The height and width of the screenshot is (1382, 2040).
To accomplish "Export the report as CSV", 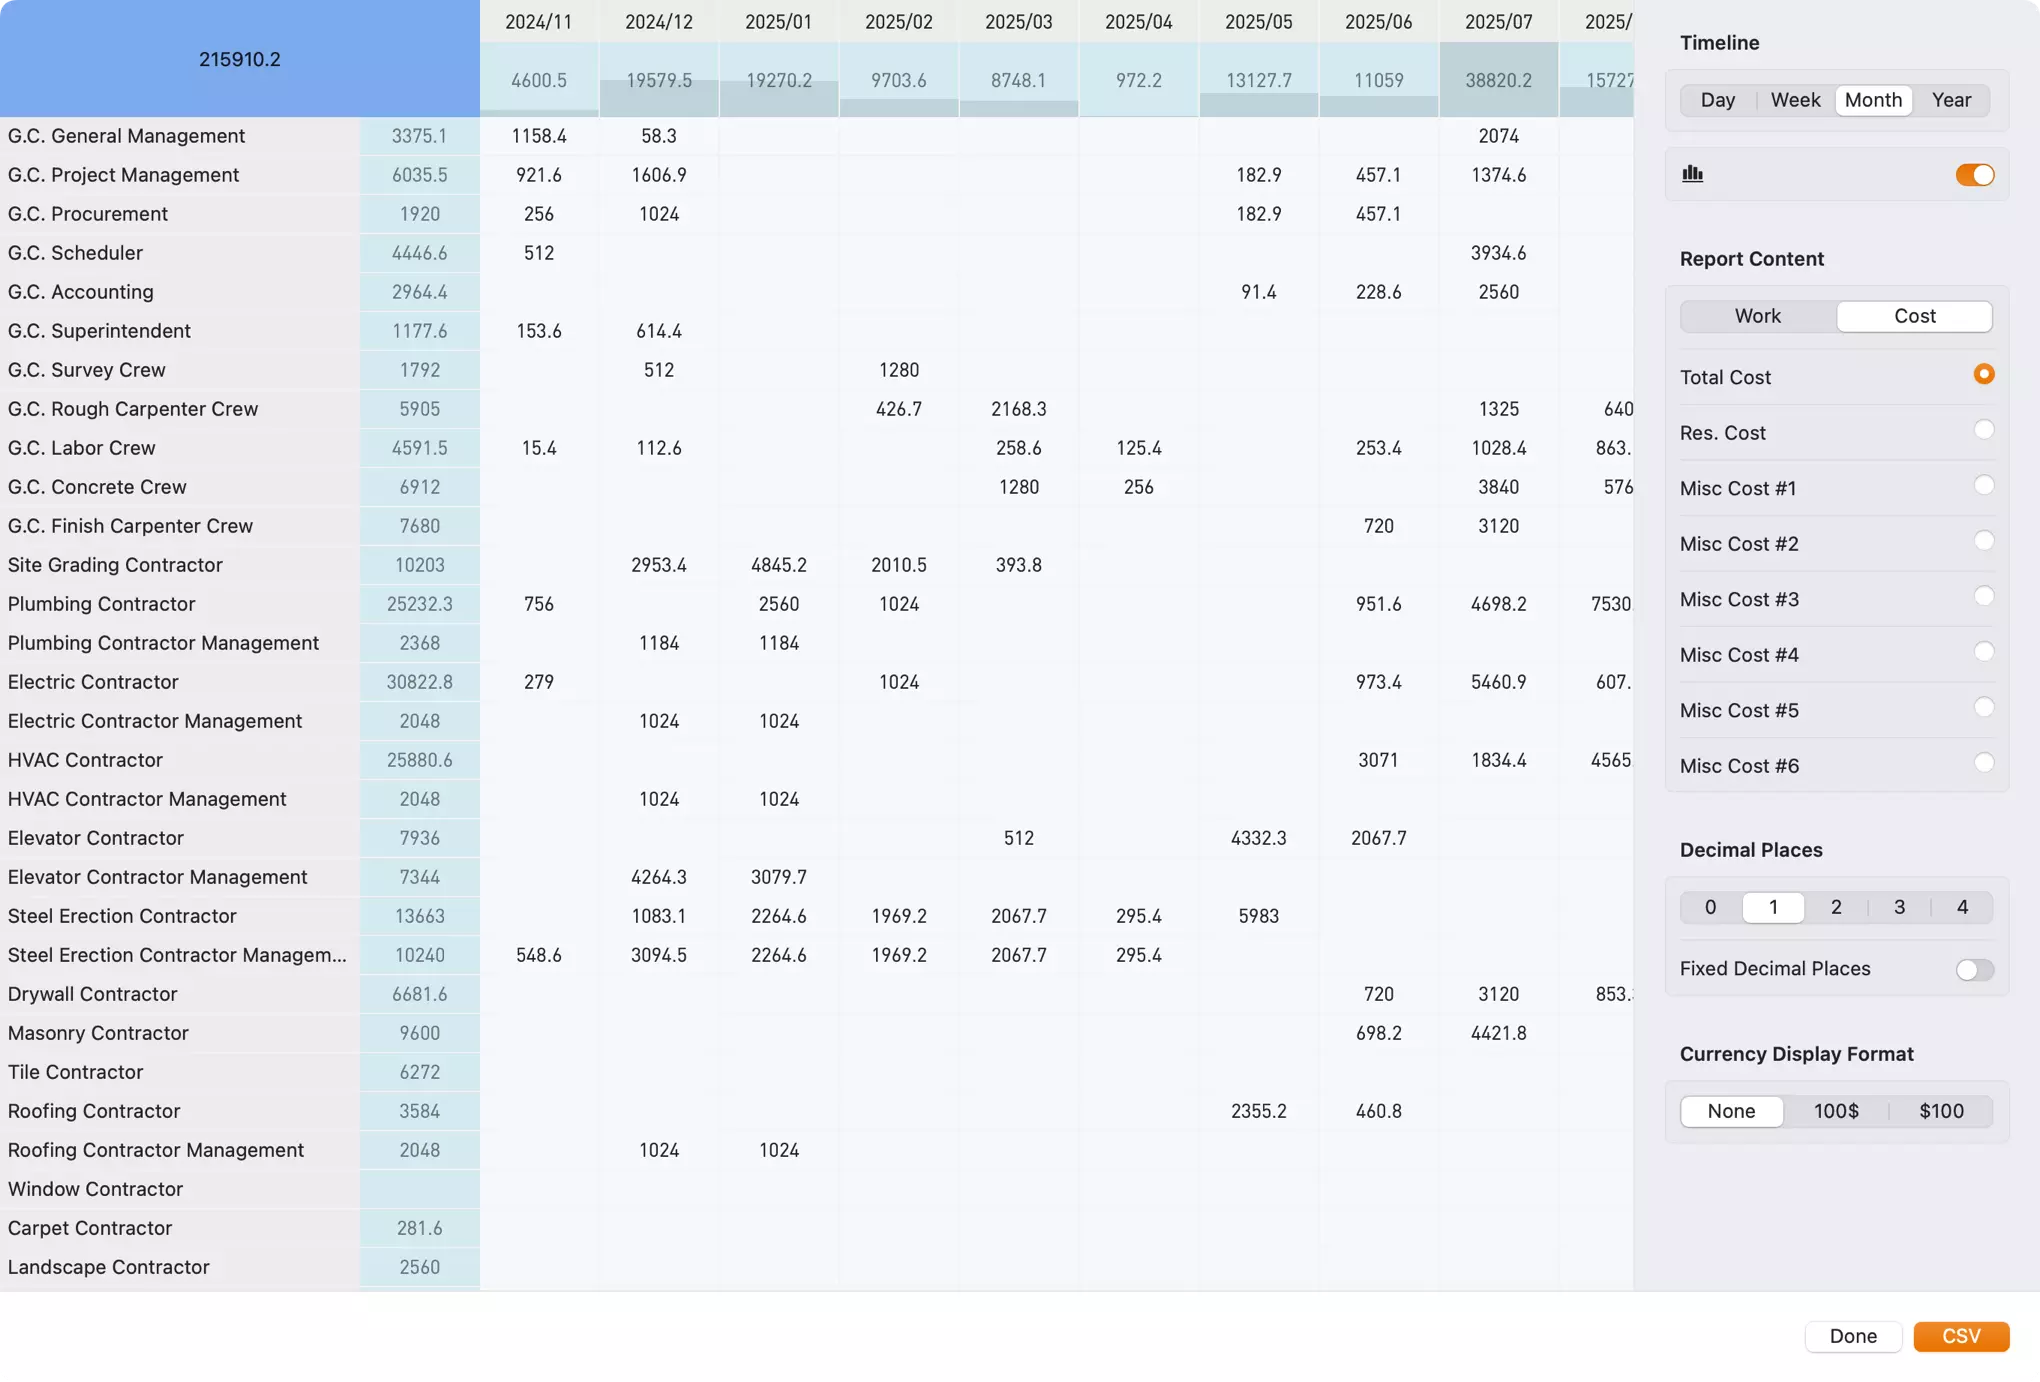I will (x=1960, y=1336).
